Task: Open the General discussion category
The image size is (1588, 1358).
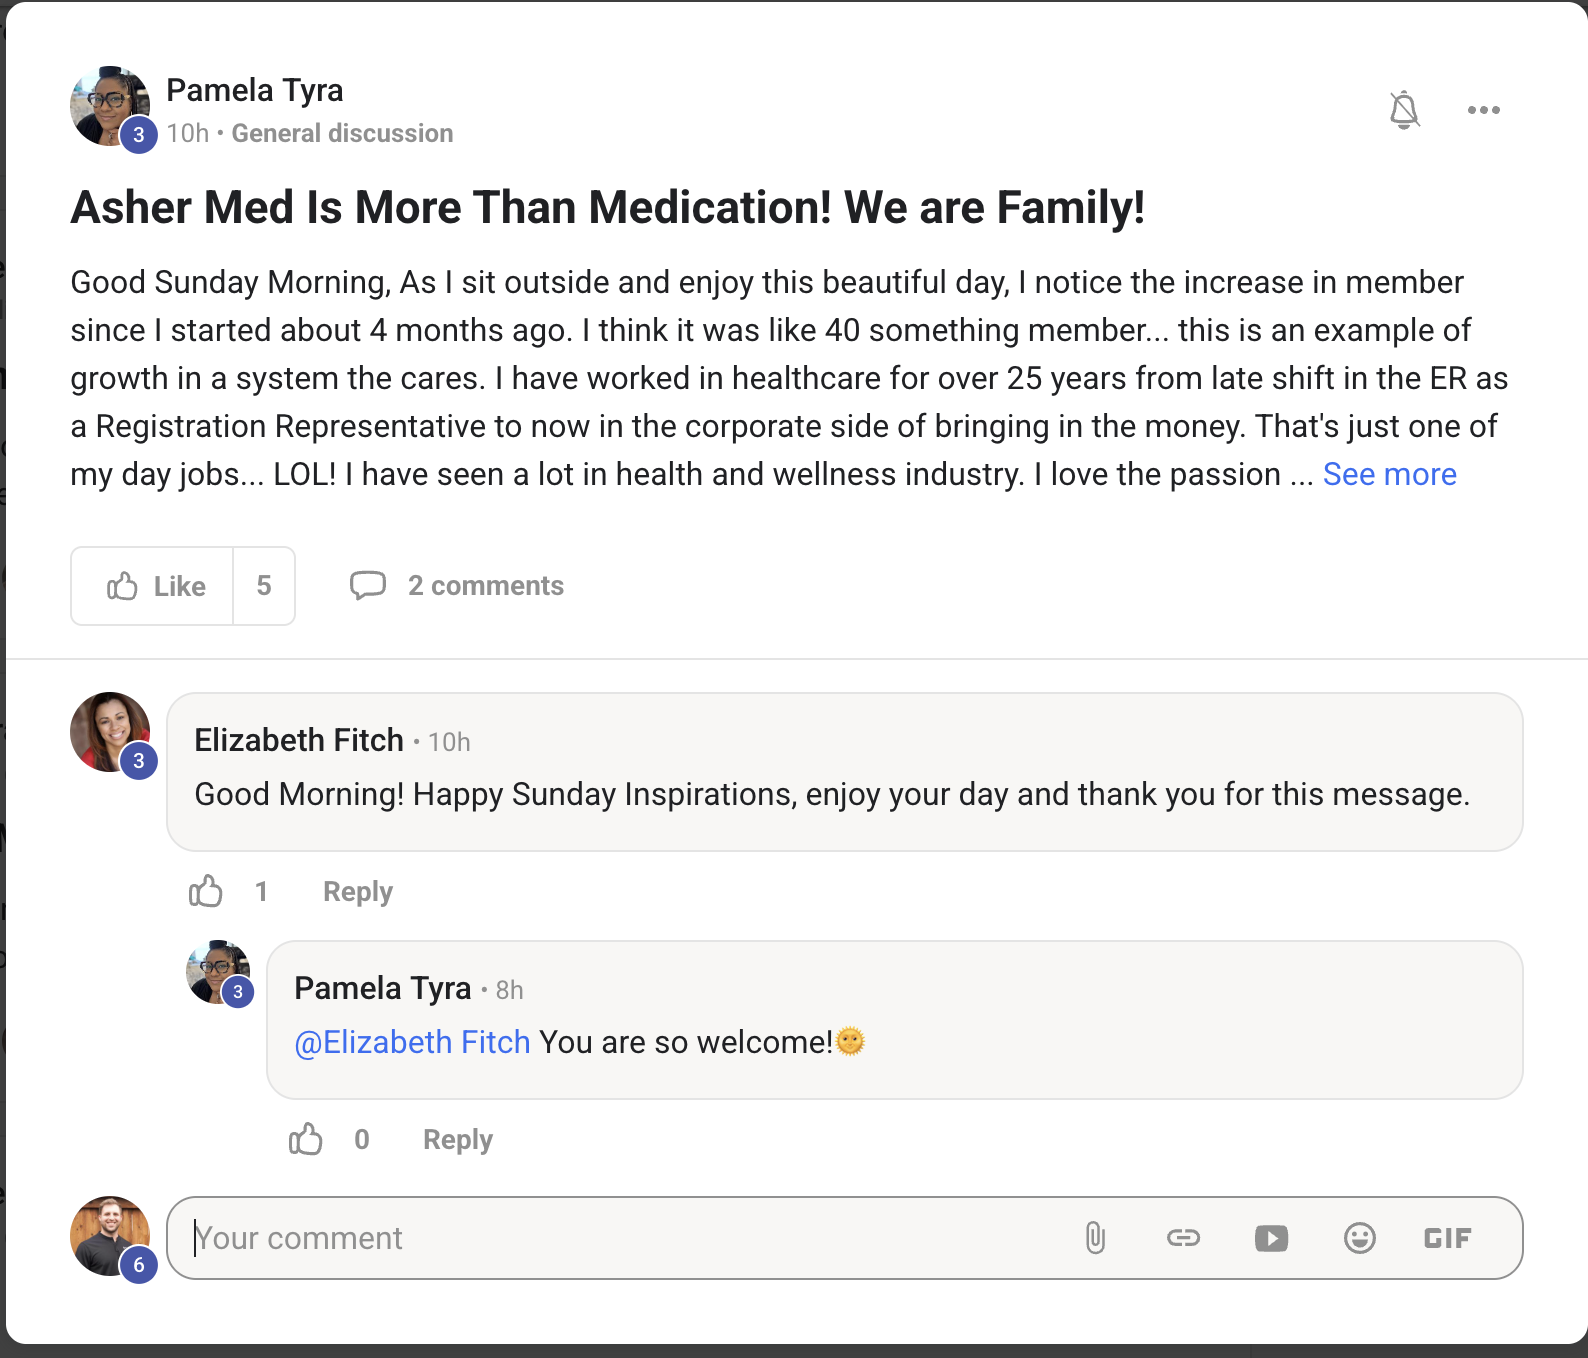Action: [342, 133]
